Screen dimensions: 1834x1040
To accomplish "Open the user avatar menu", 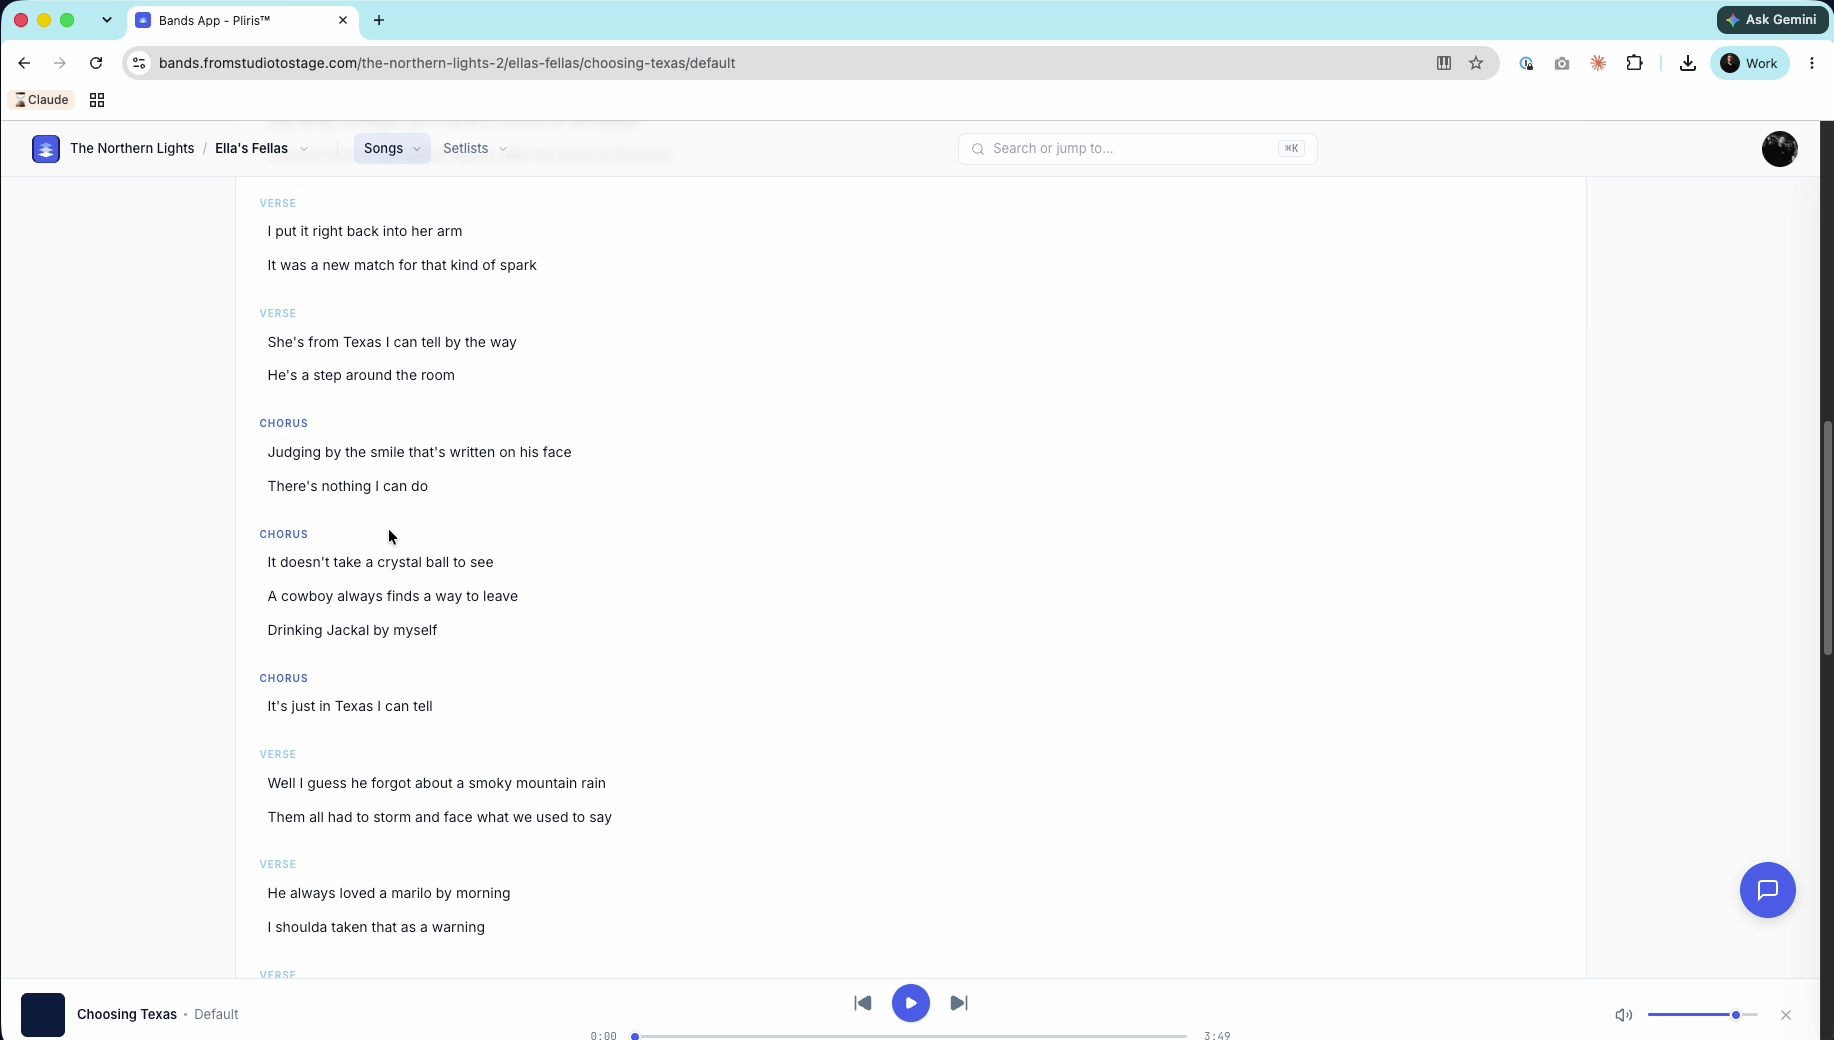I will tap(1779, 148).
